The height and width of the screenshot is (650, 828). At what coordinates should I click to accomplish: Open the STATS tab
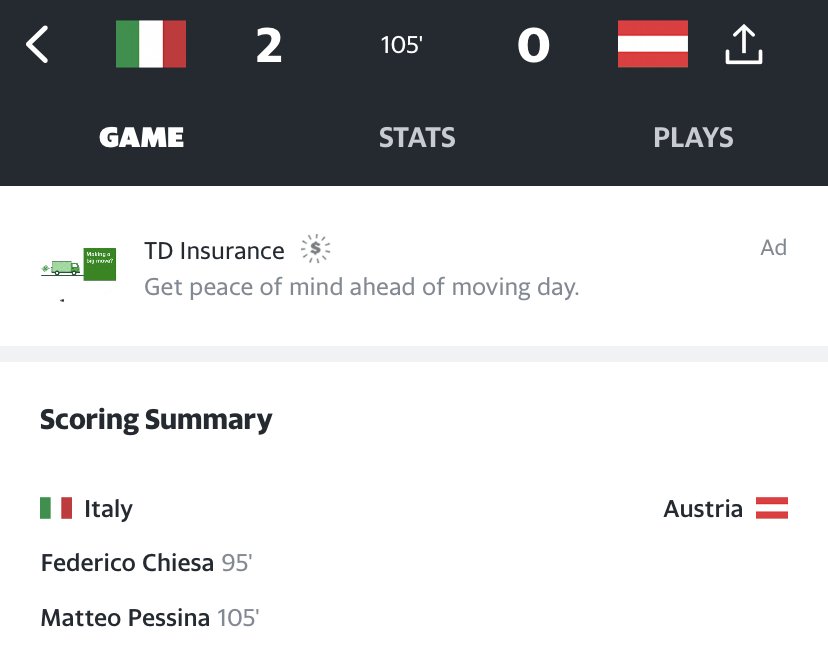(417, 138)
